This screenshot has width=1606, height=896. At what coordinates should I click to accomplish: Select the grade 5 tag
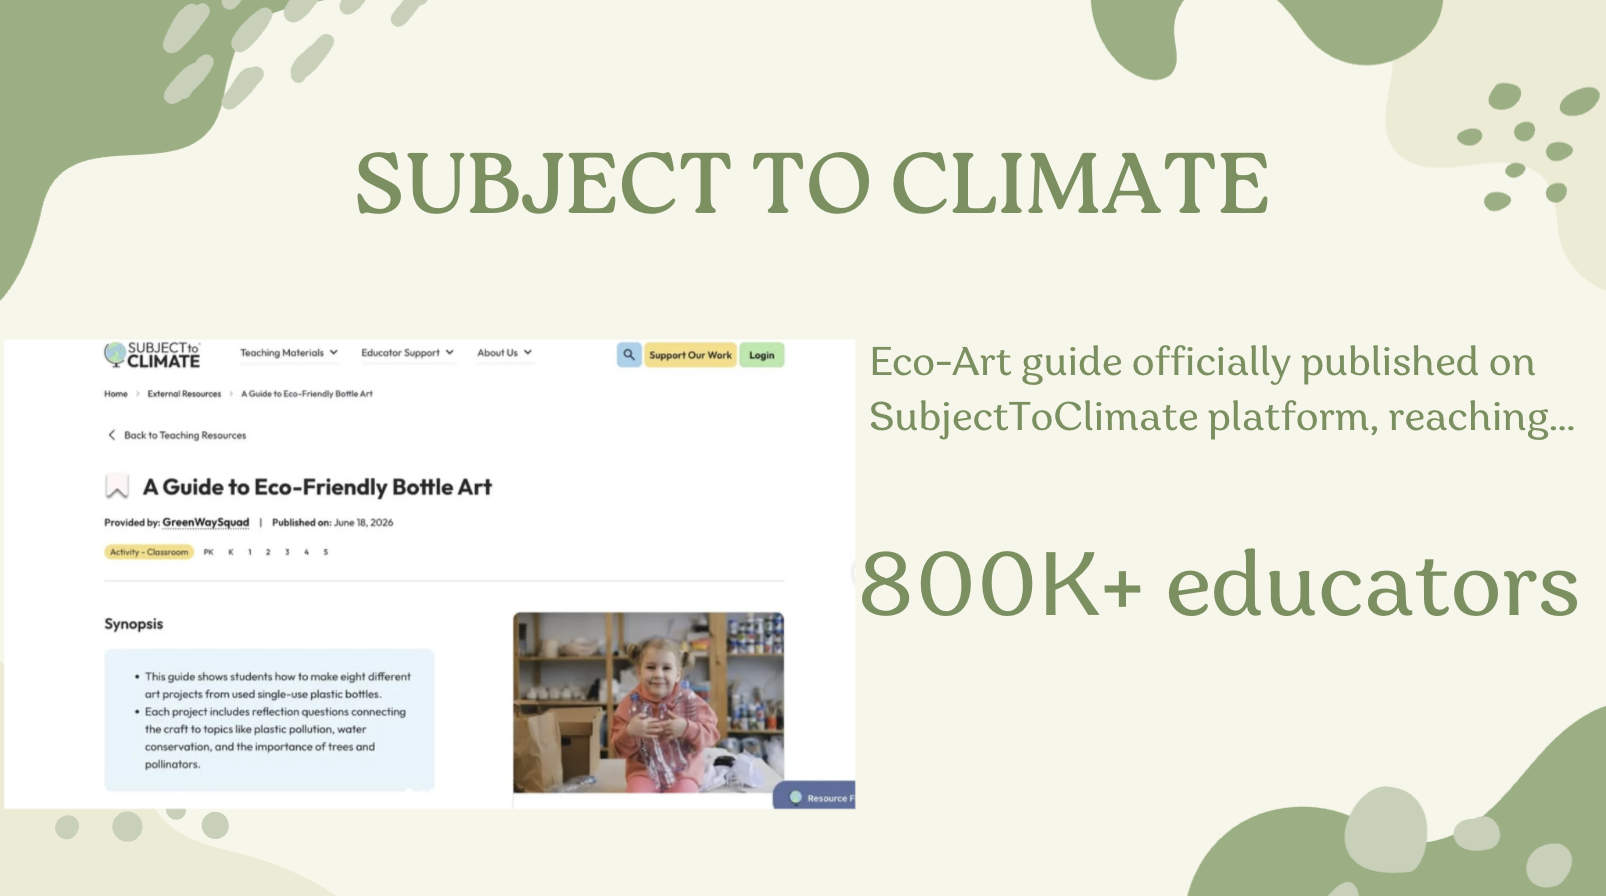(325, 552)
